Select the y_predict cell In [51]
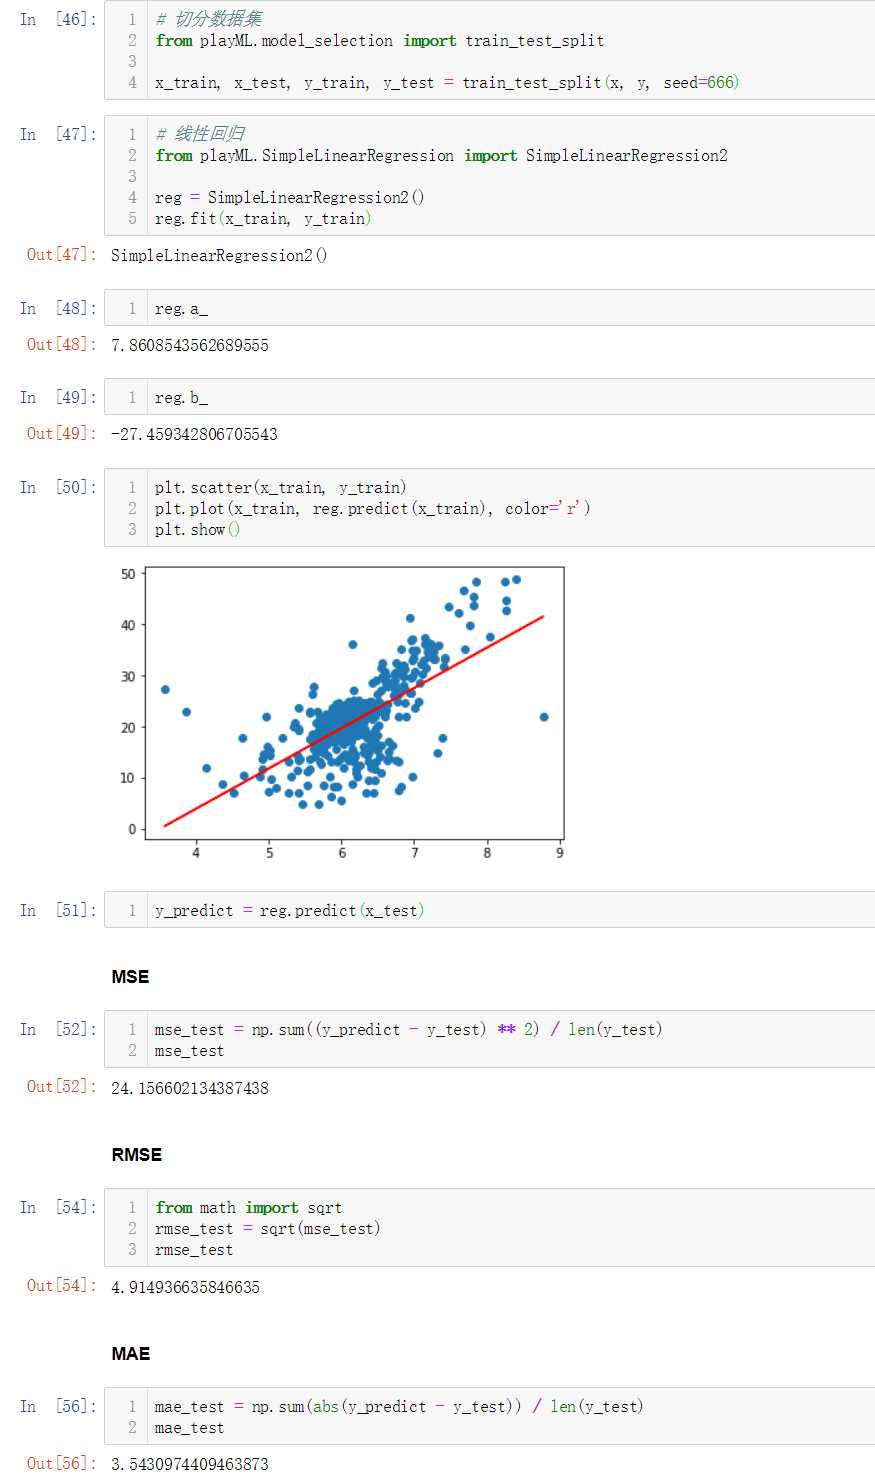875x1481 pixels. [490, 910]
